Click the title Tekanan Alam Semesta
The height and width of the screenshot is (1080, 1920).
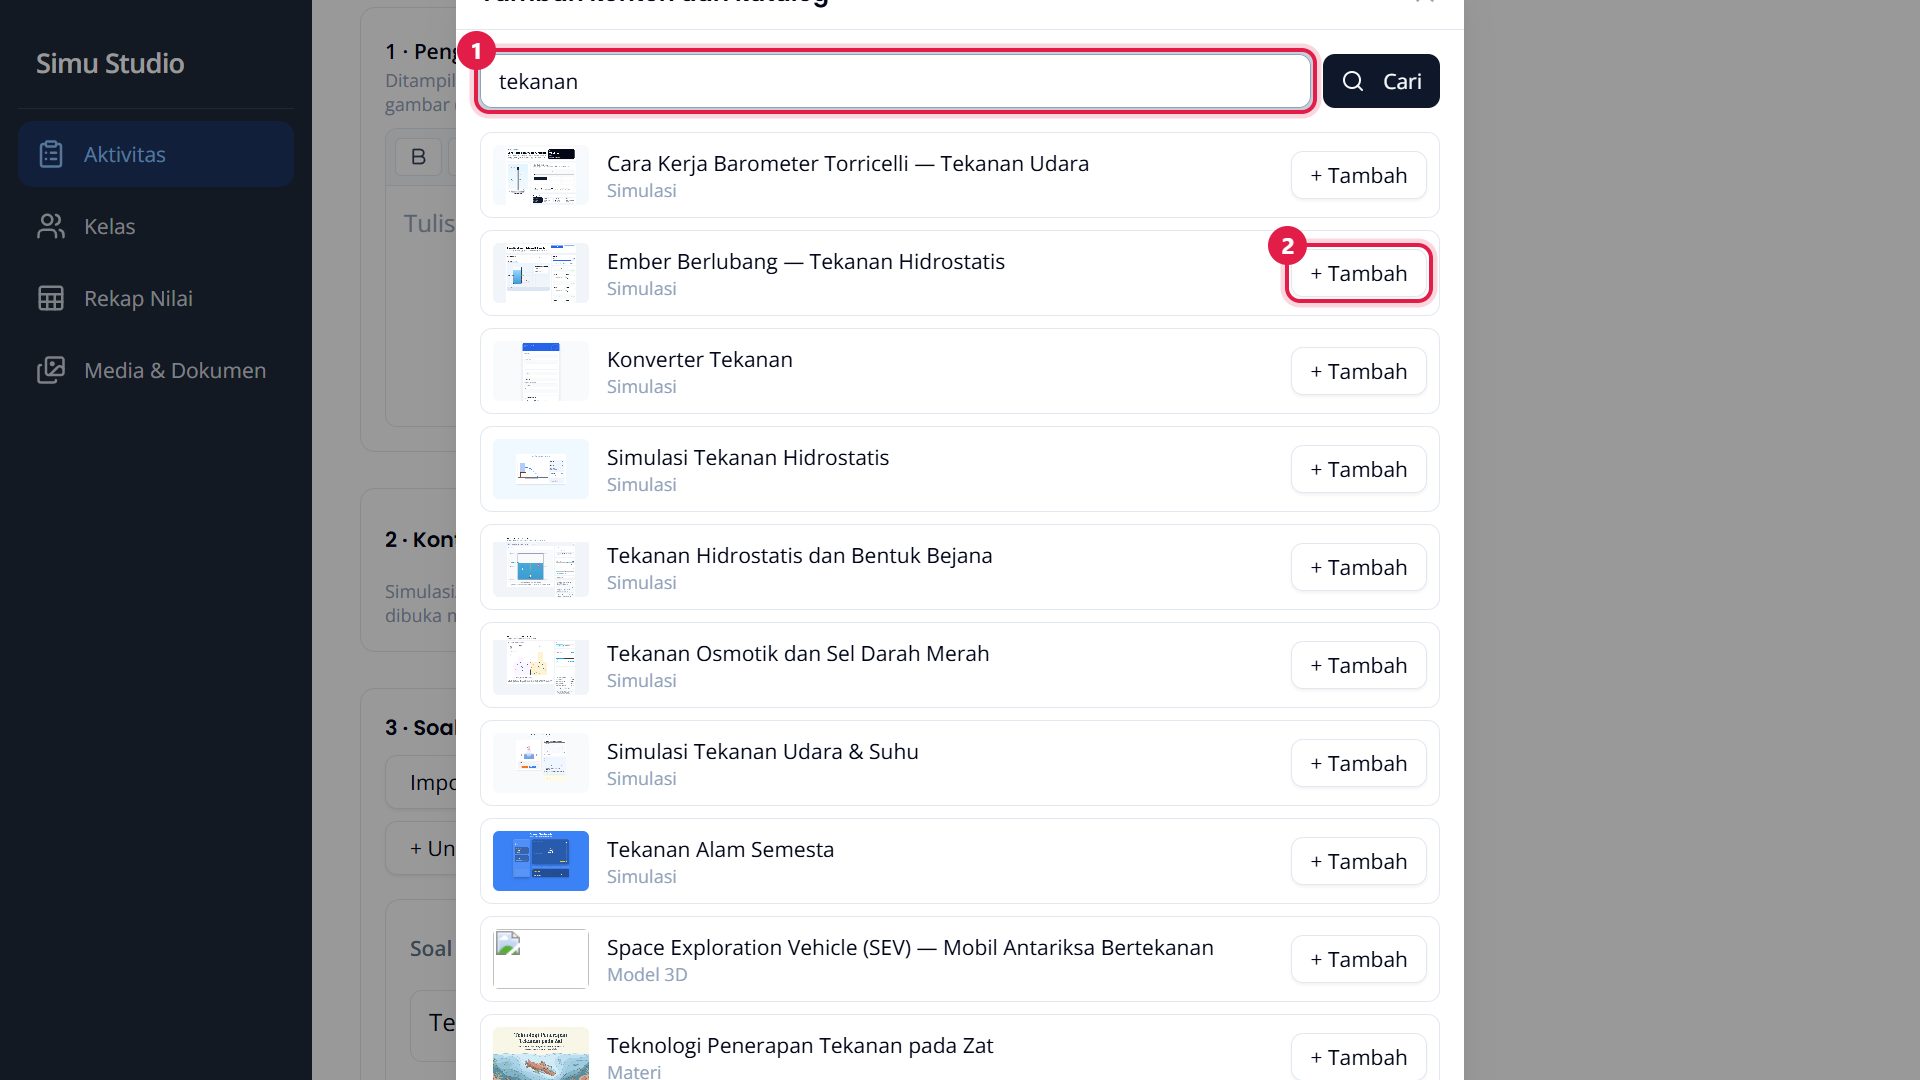pos(720,849)
